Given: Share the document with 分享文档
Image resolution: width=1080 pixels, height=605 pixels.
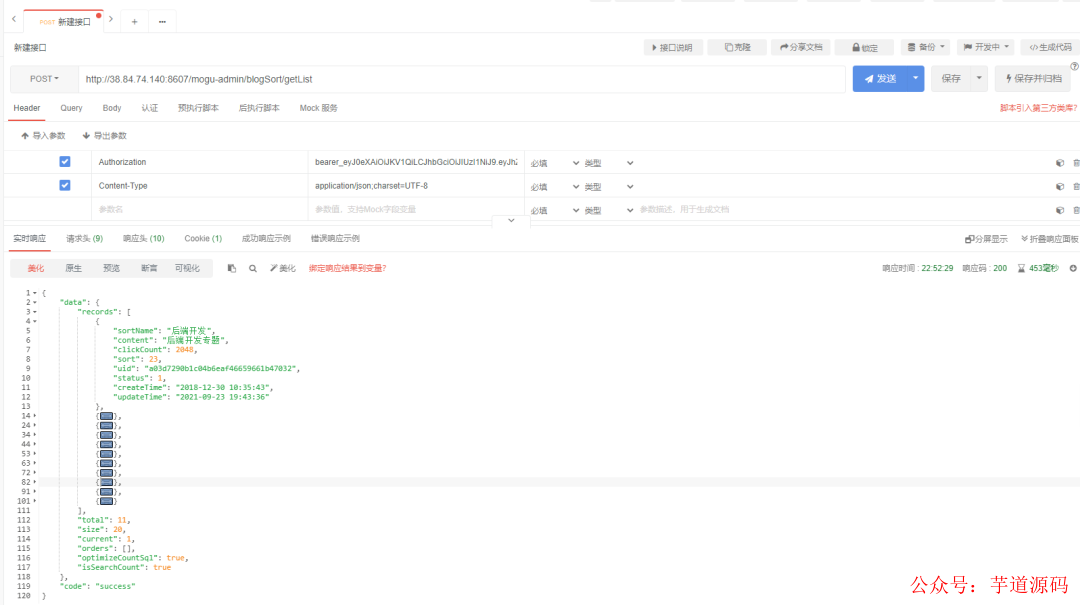Looking at the screenshot, I should tap(801, 48).
